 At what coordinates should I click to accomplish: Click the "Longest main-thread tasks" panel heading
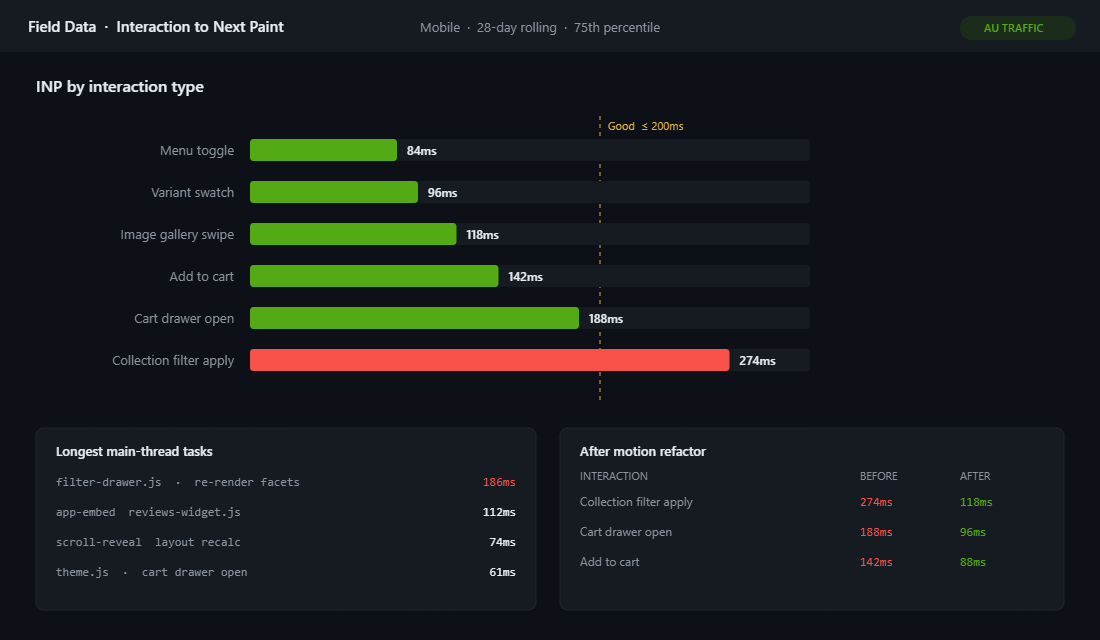[134, 451]
